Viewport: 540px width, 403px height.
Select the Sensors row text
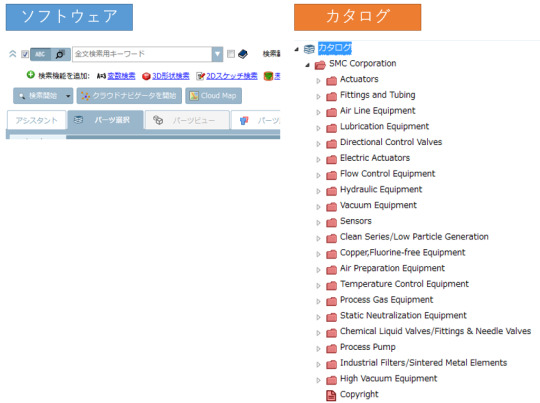[x=356, y=221]
